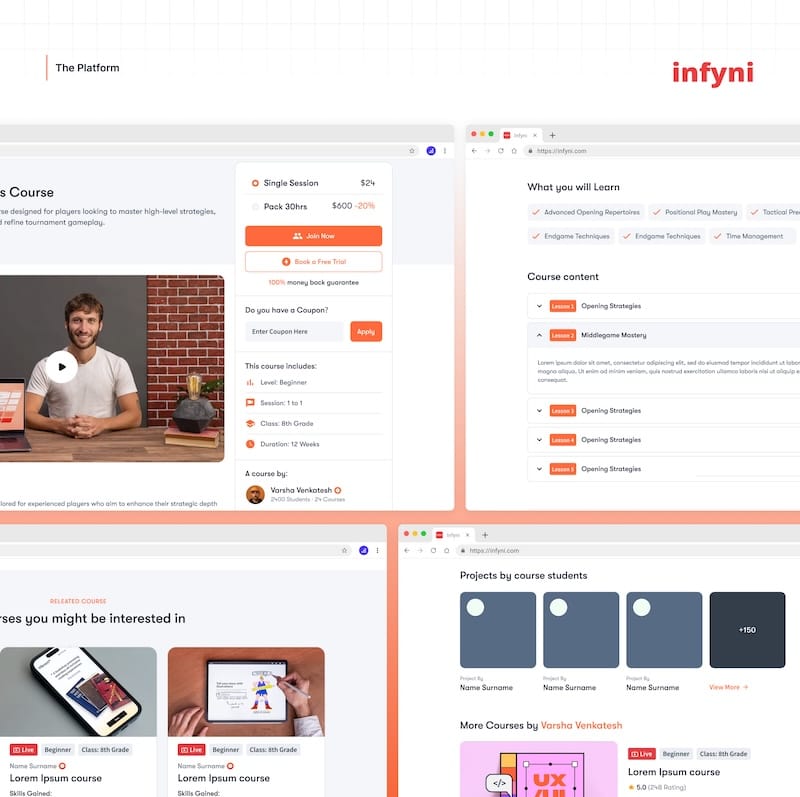Click the Level: Beginner bar chart icon

(x=250, y=382)
